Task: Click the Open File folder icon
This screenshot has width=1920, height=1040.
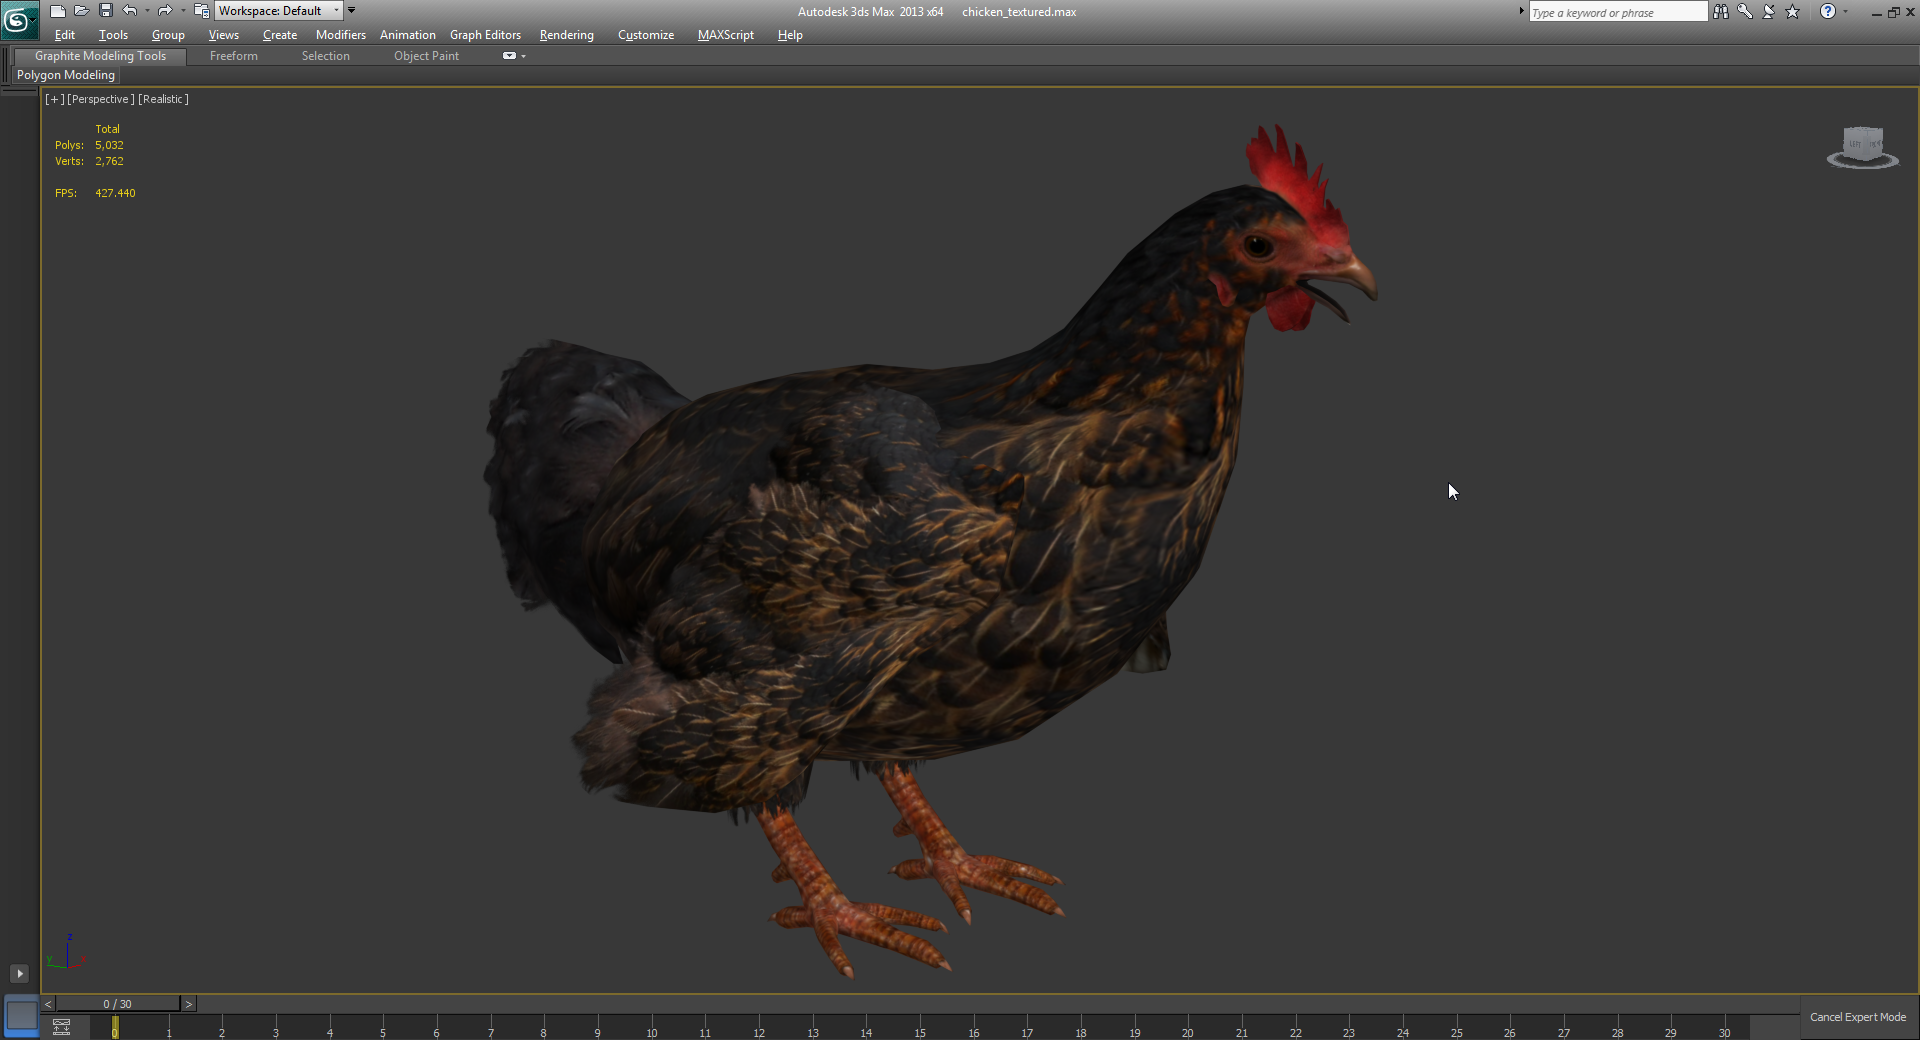Action: click(82, 10)
